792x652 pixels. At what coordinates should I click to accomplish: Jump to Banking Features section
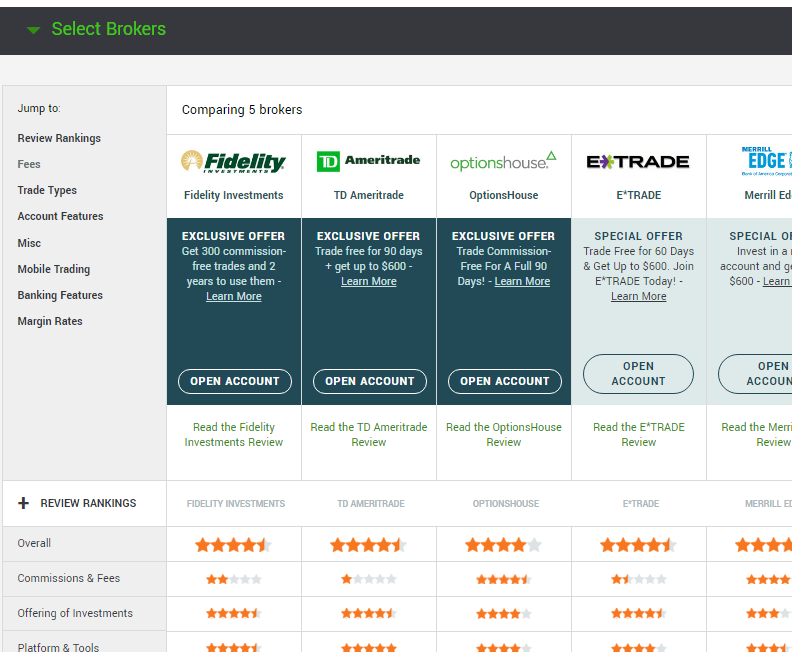click(x=60, y=295)
